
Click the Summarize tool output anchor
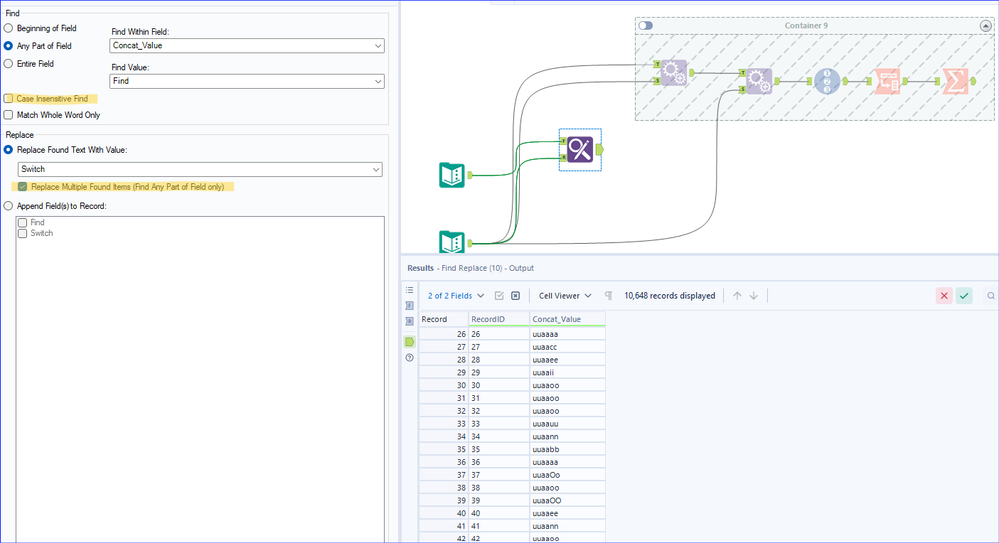point(973,82)
